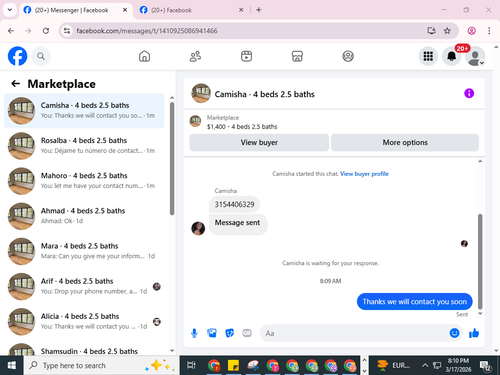Viewport: 500px width, 375px height.
Task: Reload the current page
Action: click(x=46, y=31)
